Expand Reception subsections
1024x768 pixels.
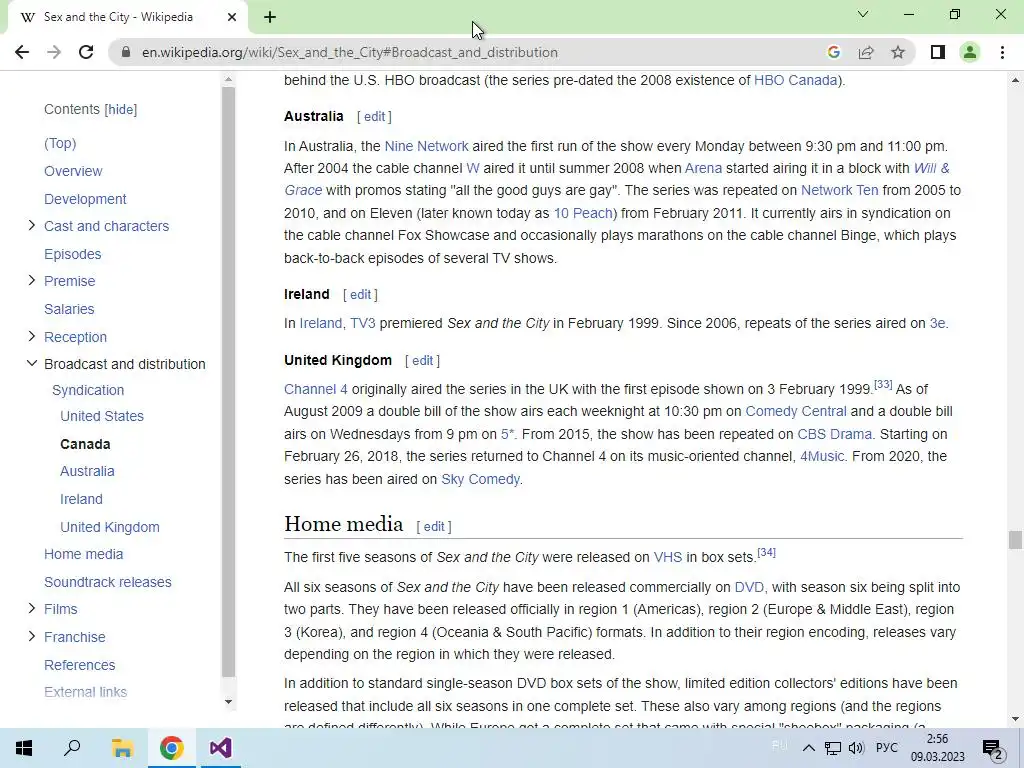coord(31,336)
